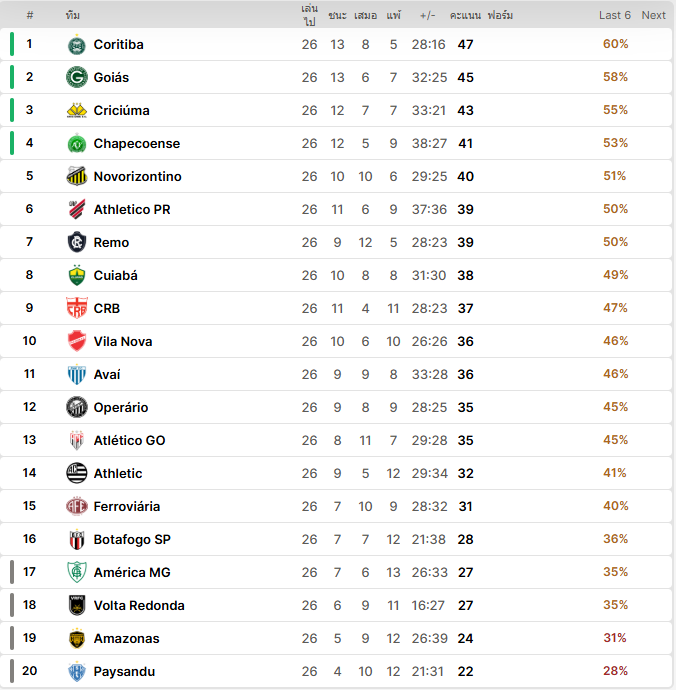The height and width of the screenshot is (690, 676).
Task: Click the Chapecoense team badge
Action: (x=77, y=144)
